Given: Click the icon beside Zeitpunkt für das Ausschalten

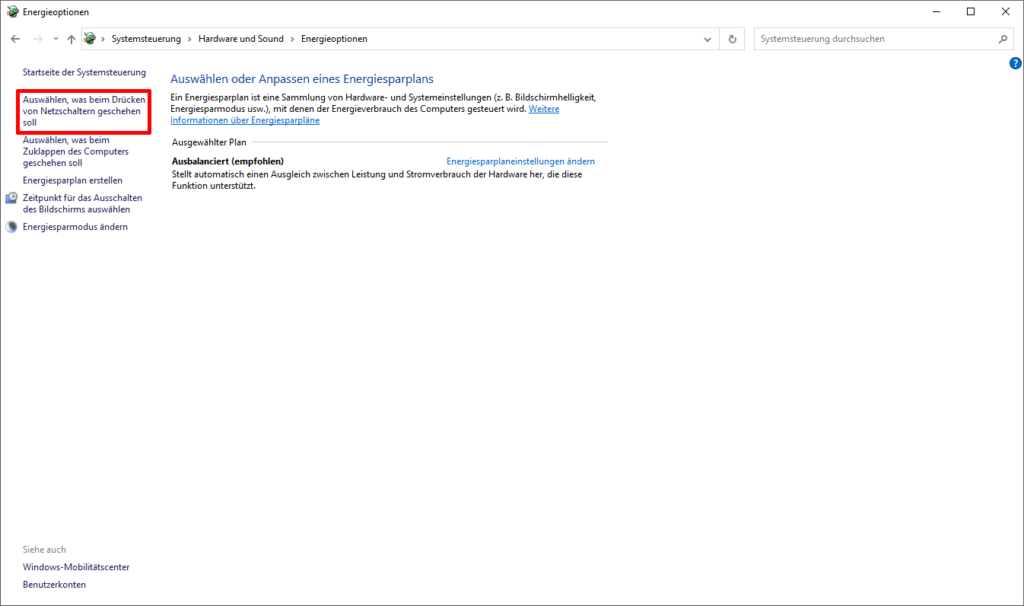Looking at the screenshot, I should [11, 198].
